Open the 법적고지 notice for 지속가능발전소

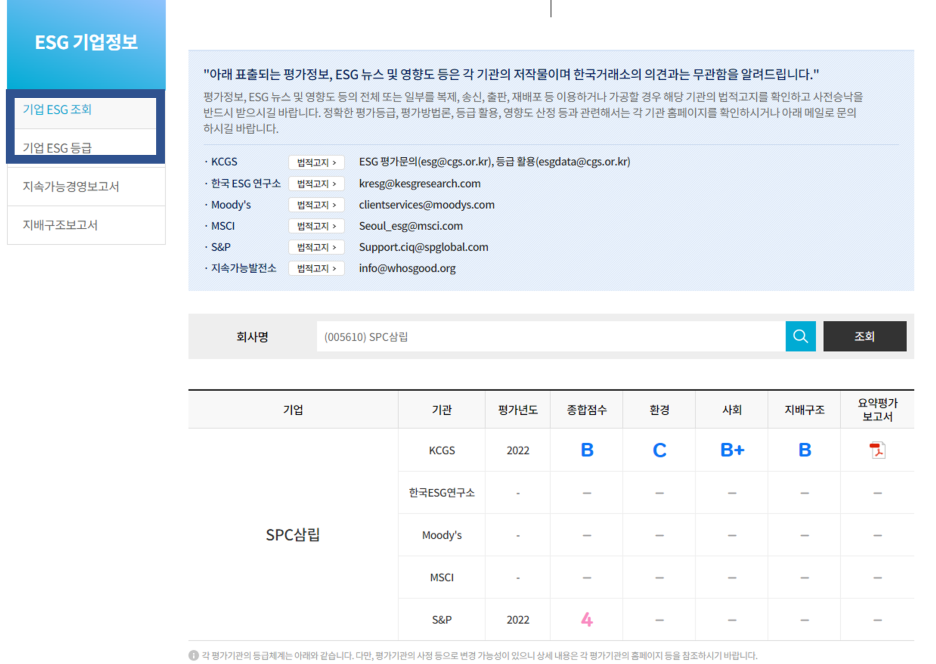316,268
